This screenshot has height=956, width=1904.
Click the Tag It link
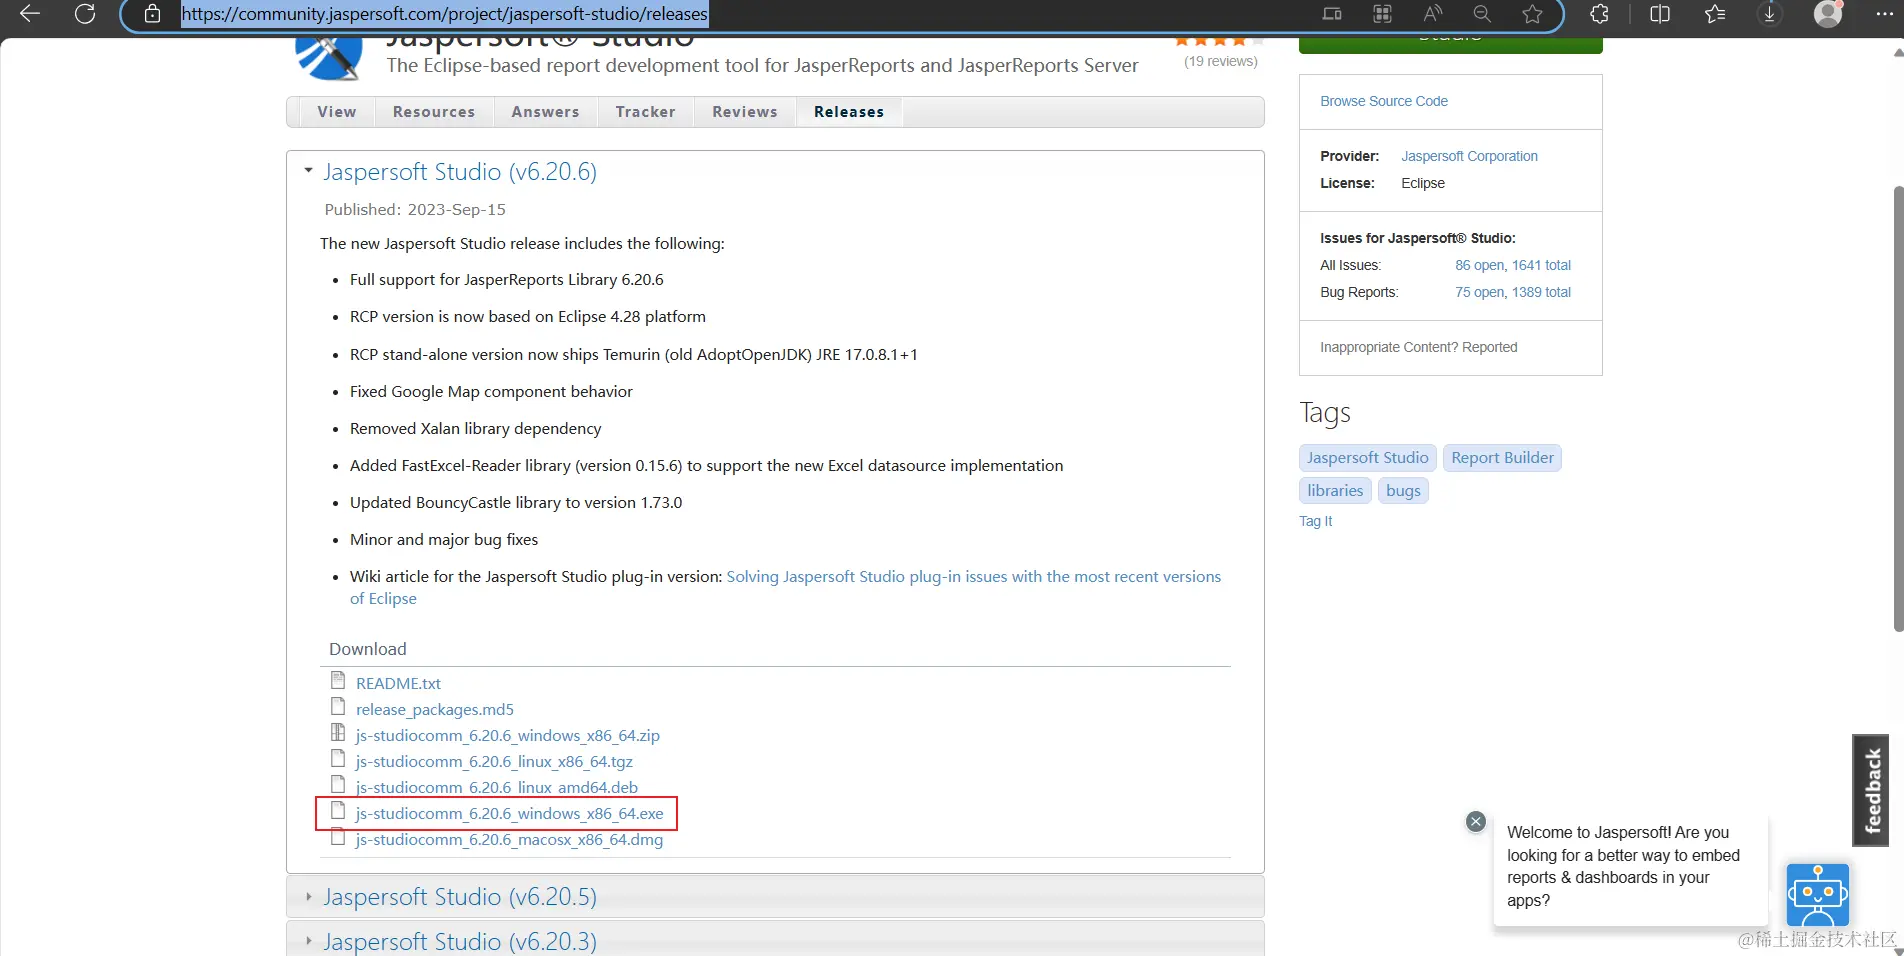1315,521
